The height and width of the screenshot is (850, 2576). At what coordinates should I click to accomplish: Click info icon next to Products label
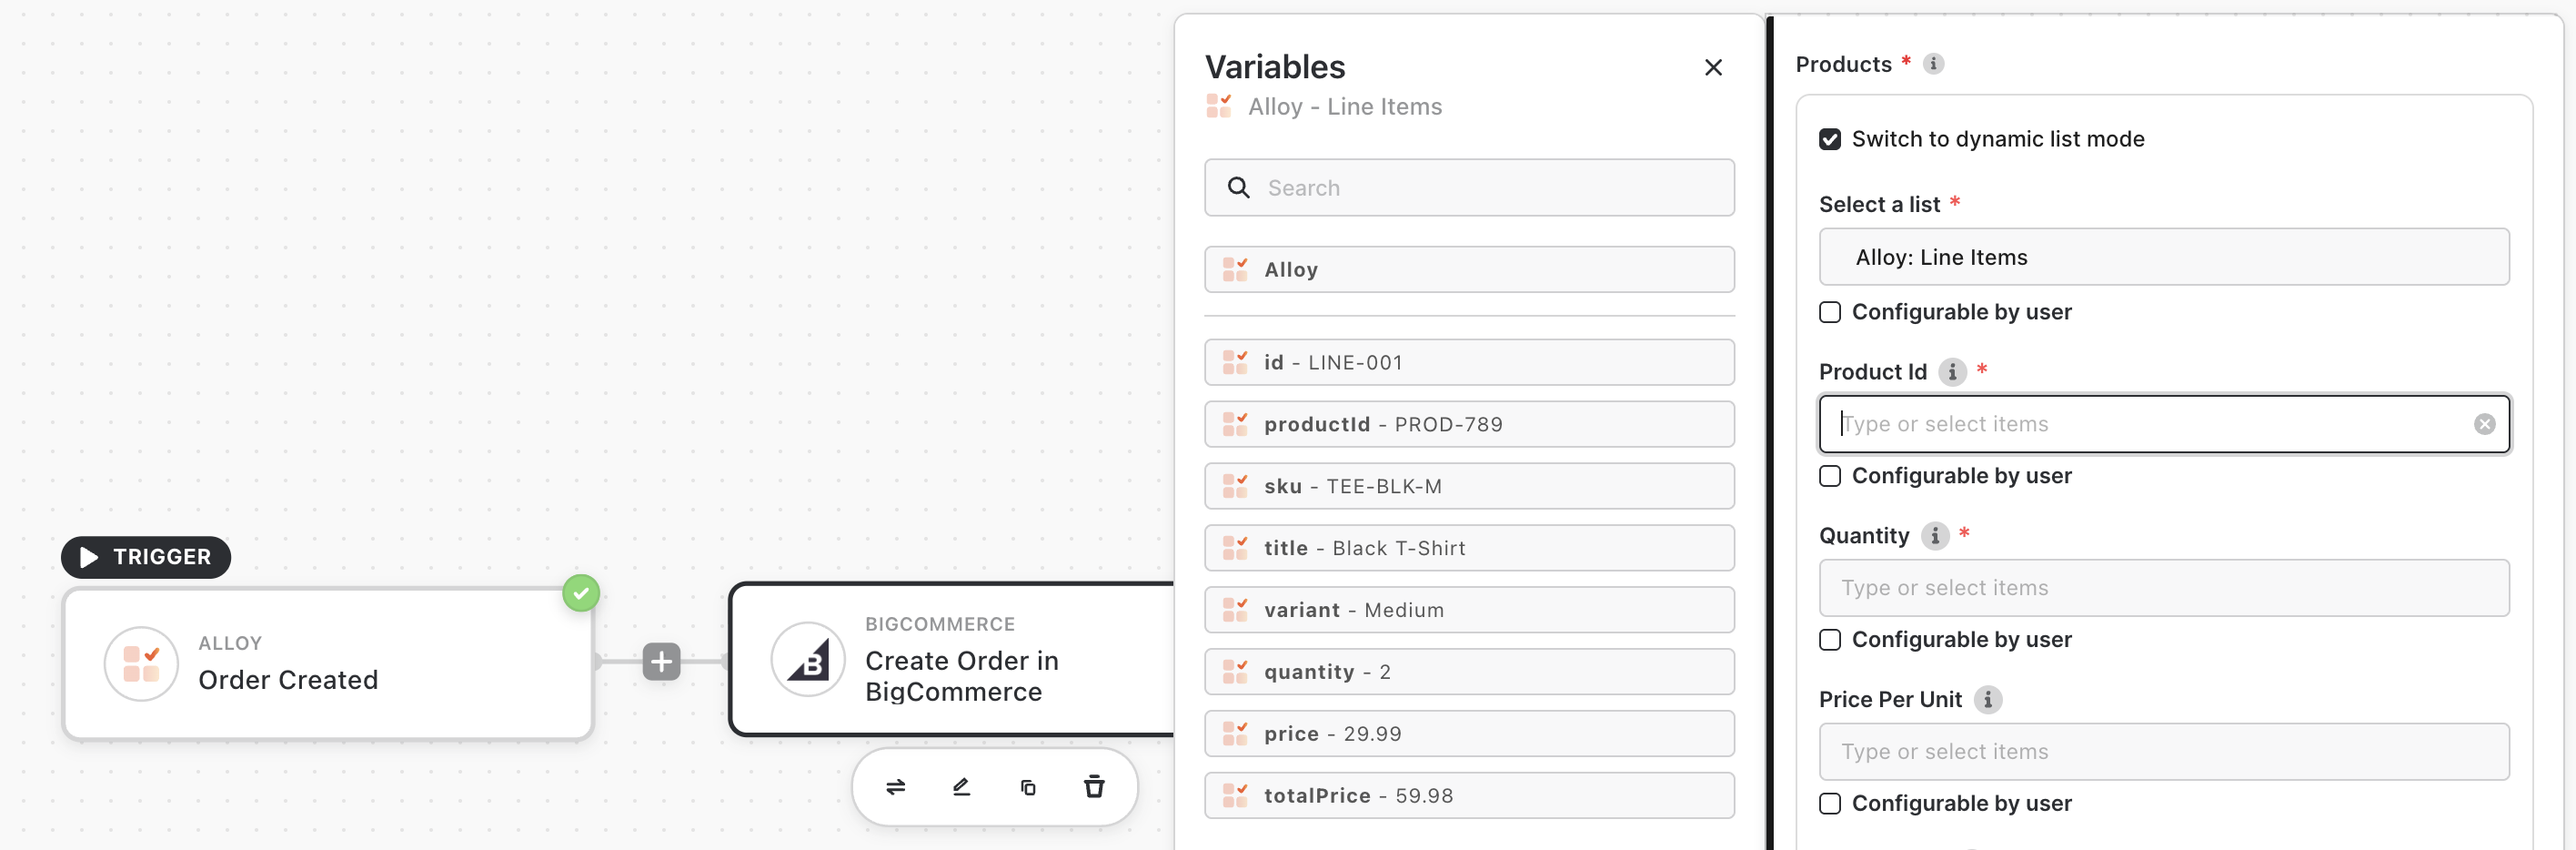click(1933, 64)
